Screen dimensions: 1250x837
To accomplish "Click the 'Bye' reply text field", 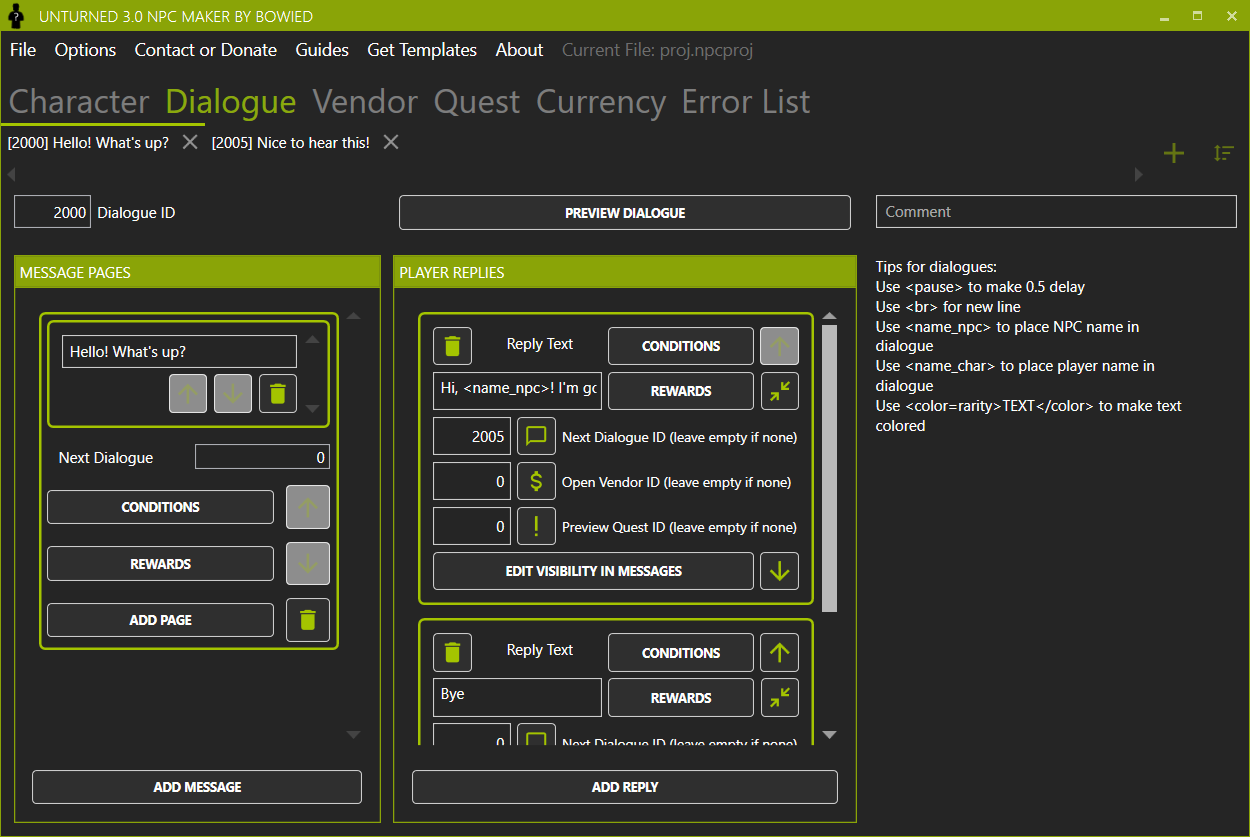I will pyautogui.click(x=517, y=697).
